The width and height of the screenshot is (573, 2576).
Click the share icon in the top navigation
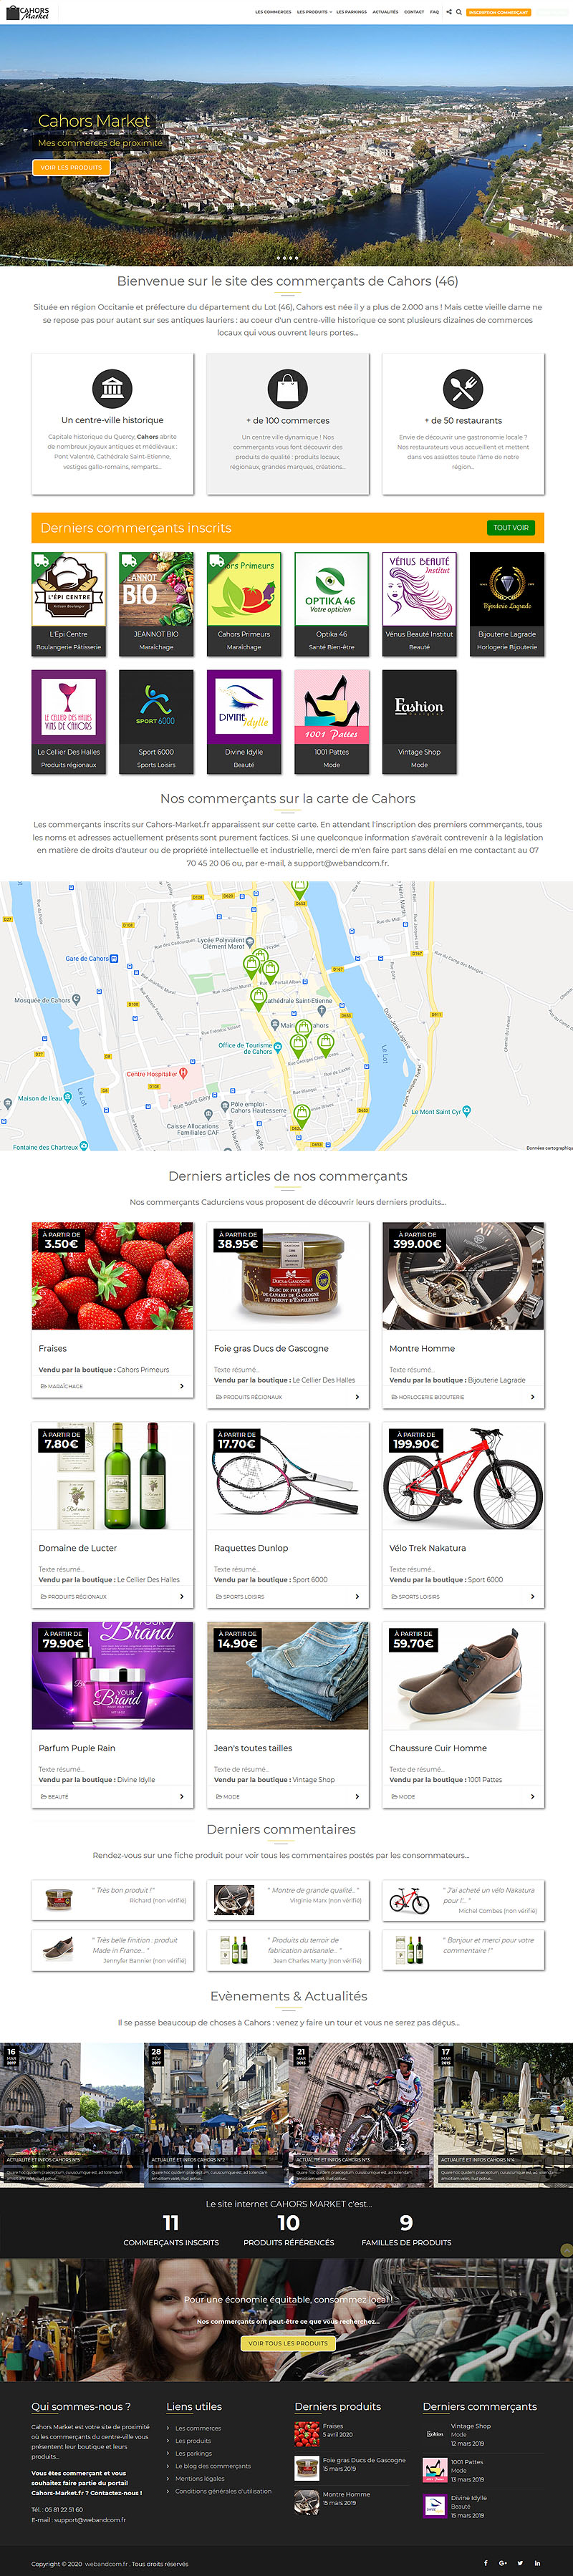click(x=448, y=12)
